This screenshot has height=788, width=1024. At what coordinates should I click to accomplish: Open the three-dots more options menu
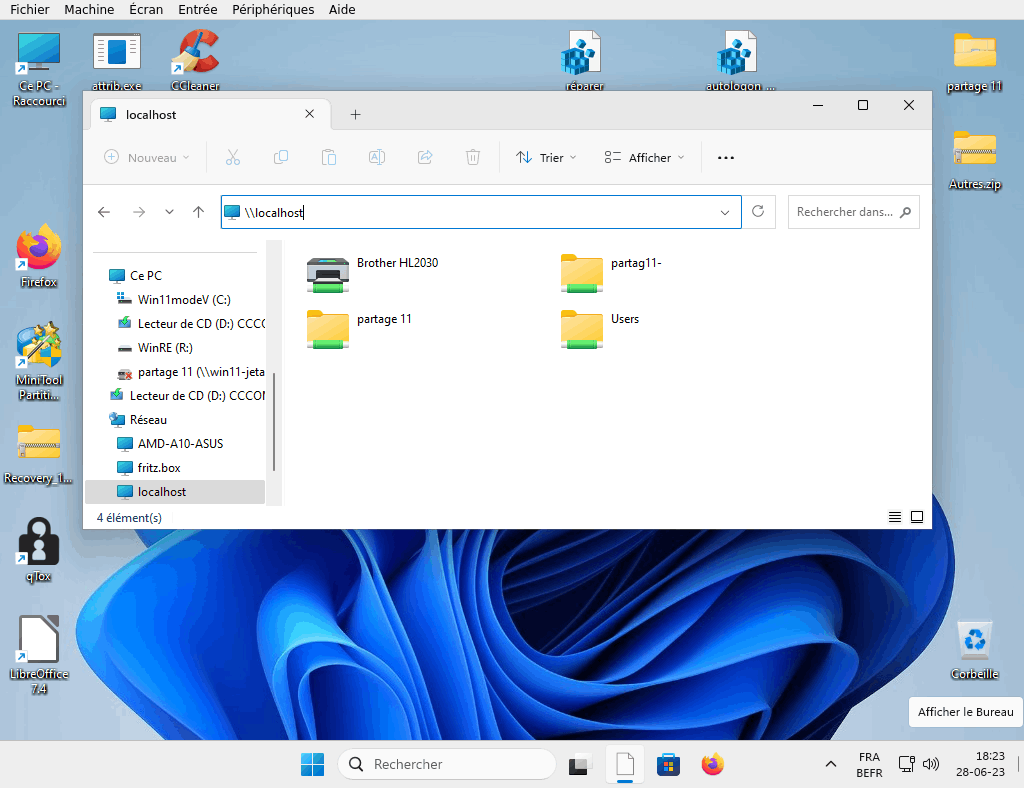(x=726, y=157)
